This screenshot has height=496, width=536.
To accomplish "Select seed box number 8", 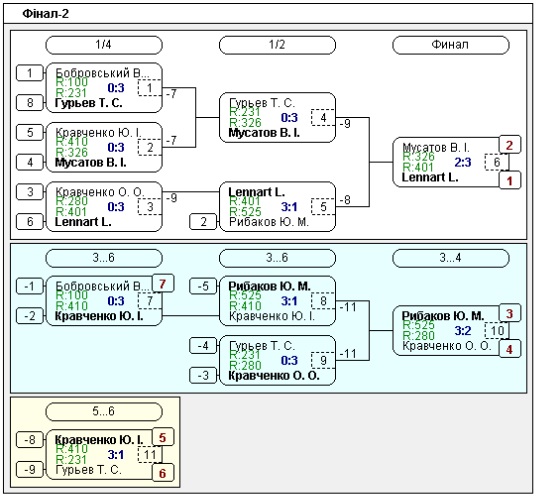I will (30, 103).
